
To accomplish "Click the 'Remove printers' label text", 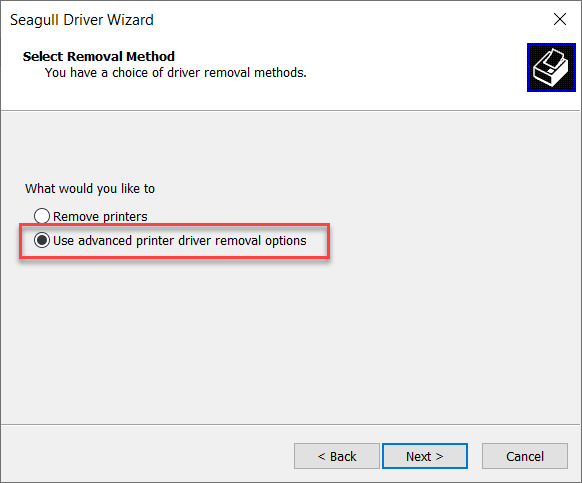I will coord(100,216).
